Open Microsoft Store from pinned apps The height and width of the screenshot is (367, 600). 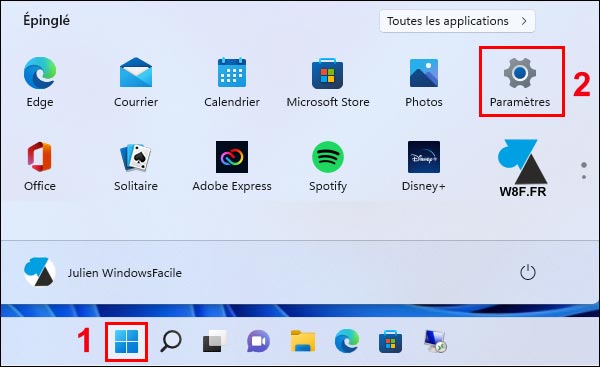328,82
